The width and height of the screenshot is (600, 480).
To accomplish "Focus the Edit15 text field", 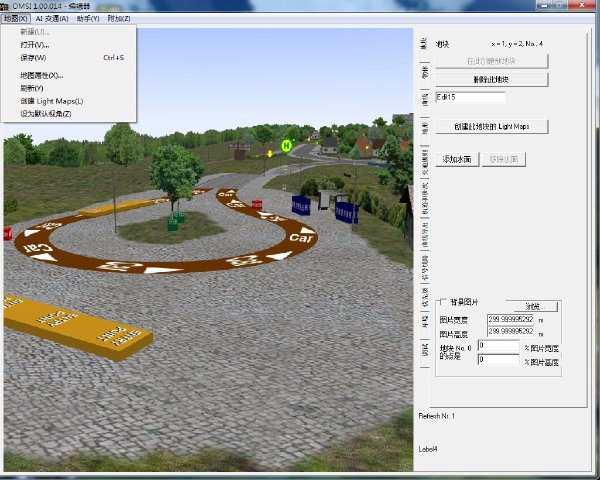I will click(470, 97).
